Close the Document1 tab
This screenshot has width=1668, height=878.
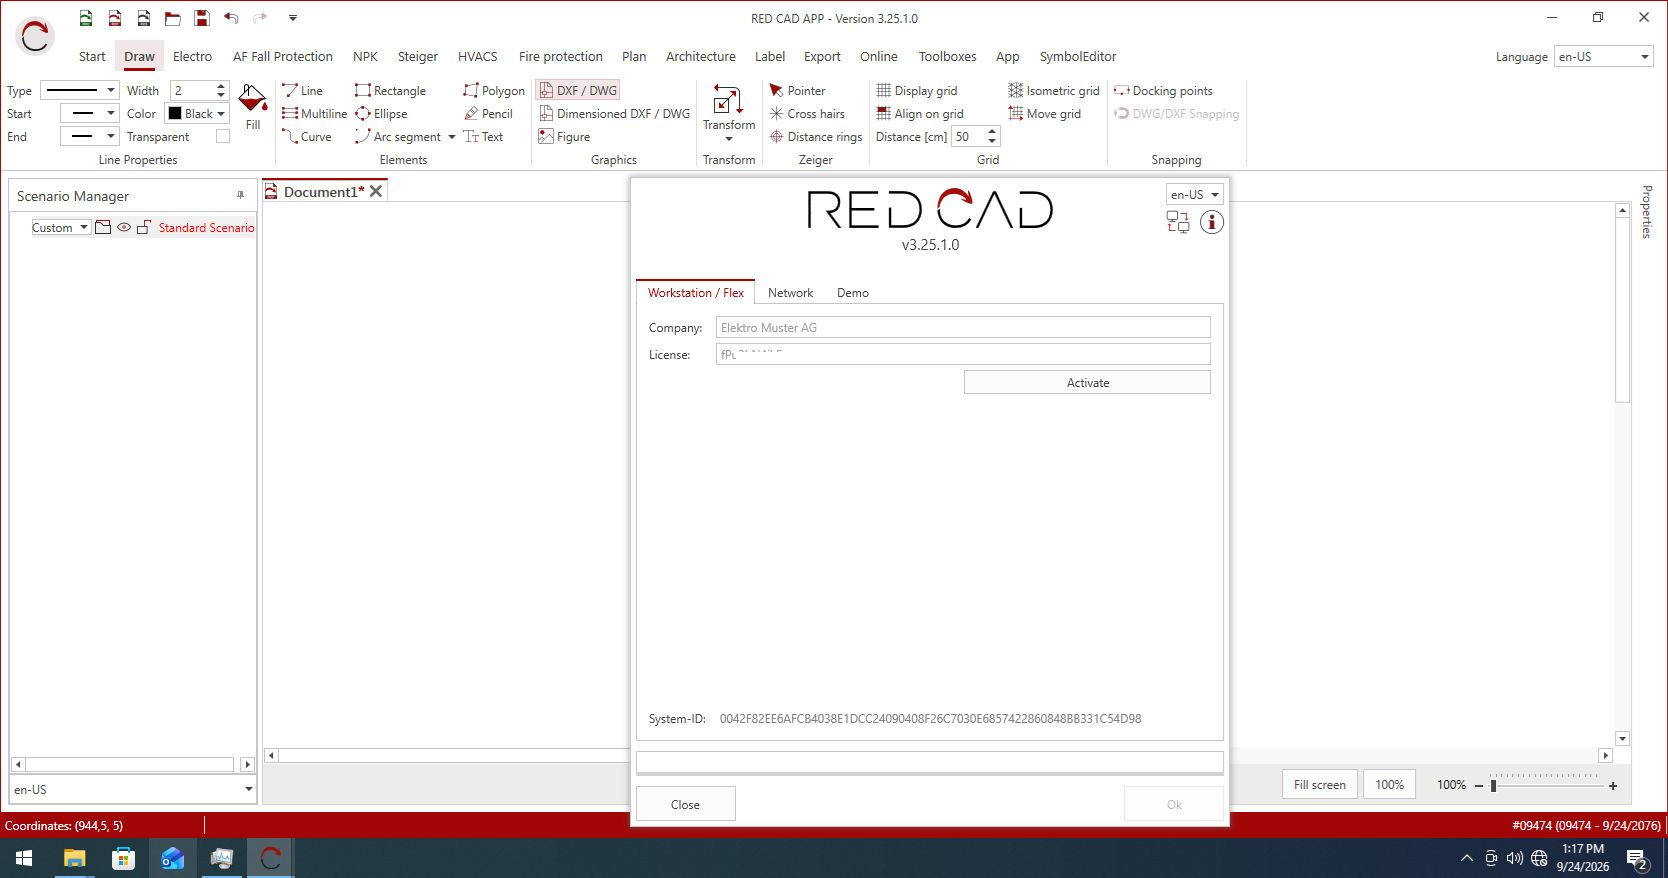point(376,191)
